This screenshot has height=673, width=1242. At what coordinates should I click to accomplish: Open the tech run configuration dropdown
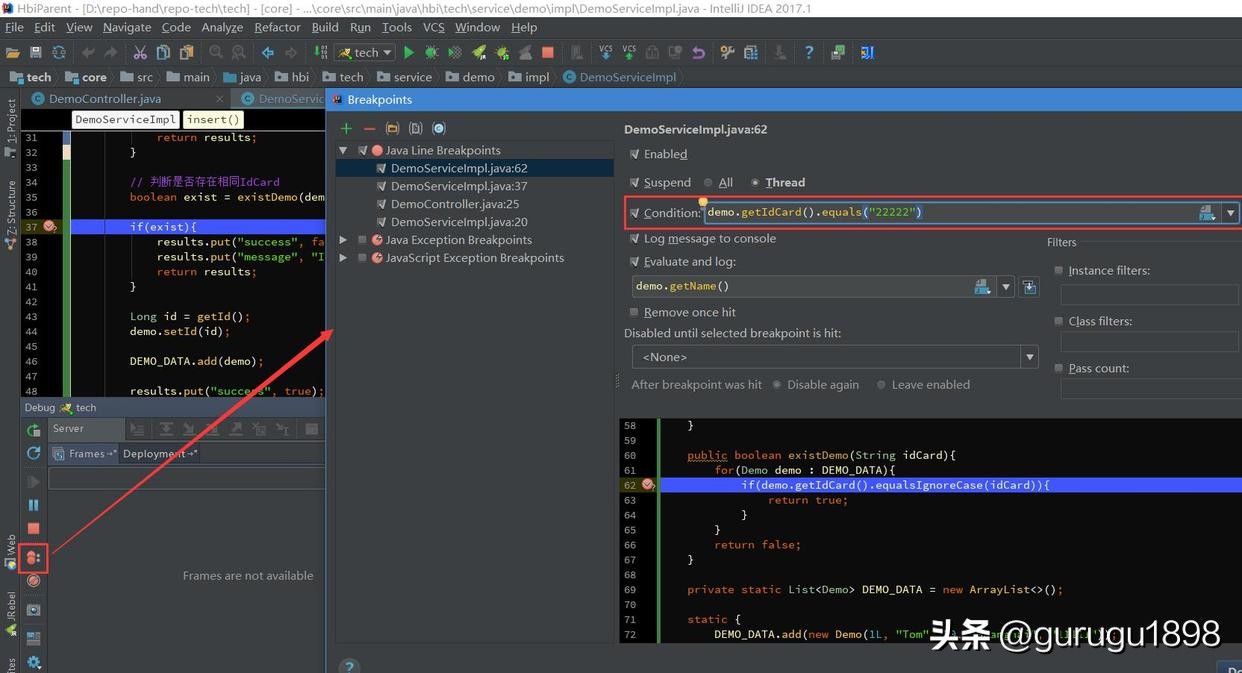[x=385, y=51]
